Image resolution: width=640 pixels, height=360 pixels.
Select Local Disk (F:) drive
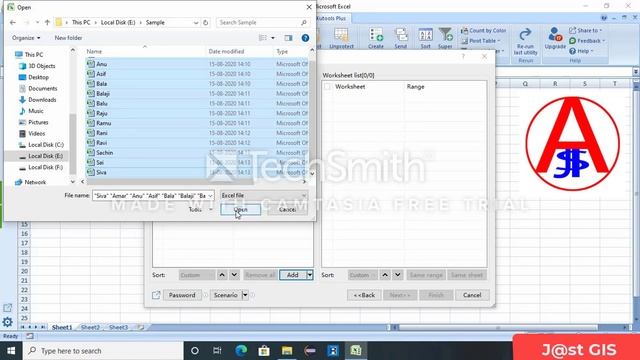45,167
